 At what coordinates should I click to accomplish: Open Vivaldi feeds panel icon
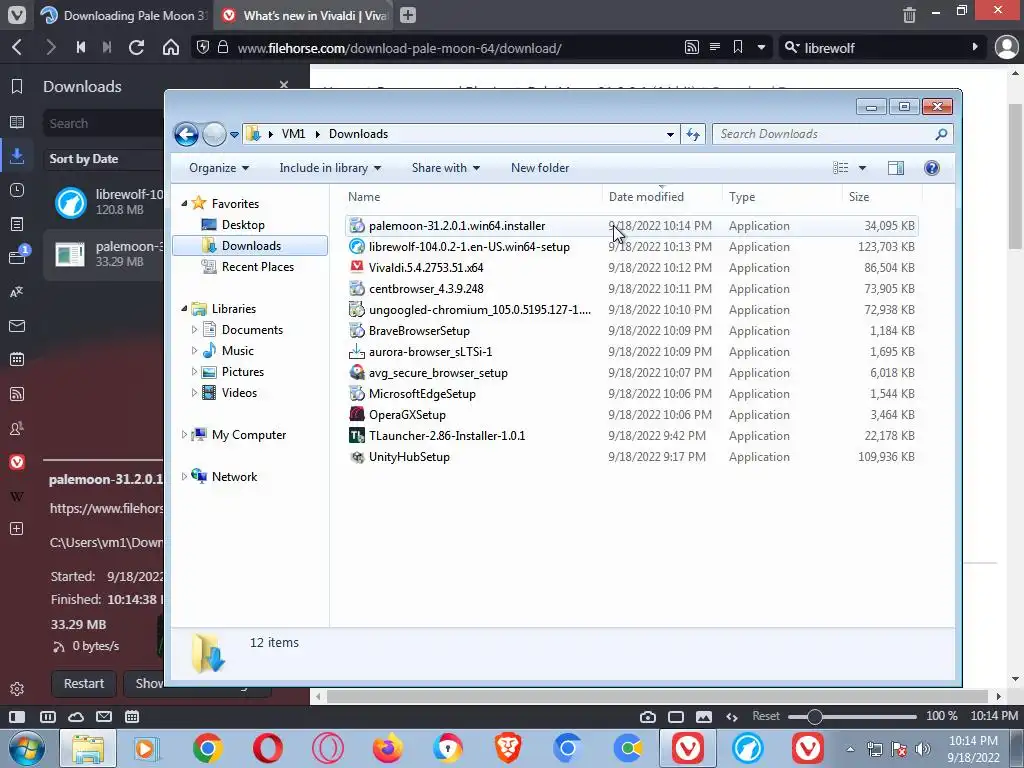(x=17, y=394)
